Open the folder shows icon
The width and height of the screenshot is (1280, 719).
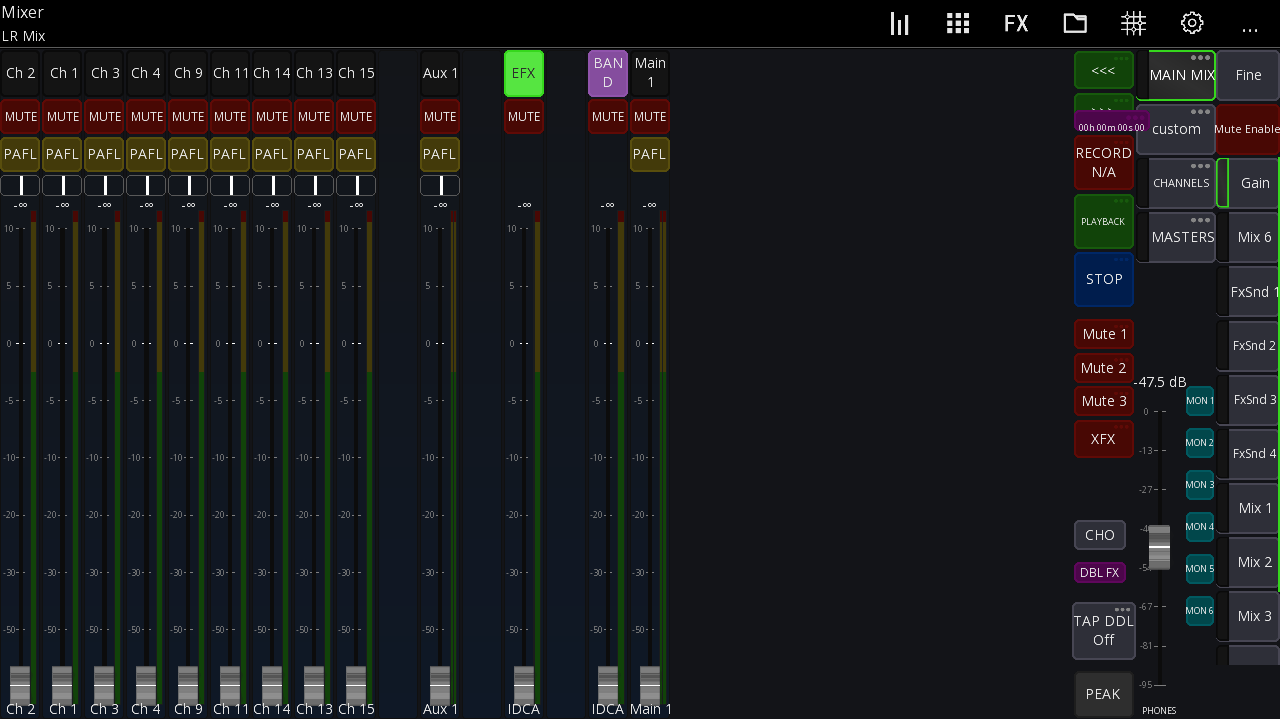coord(1075,24)
